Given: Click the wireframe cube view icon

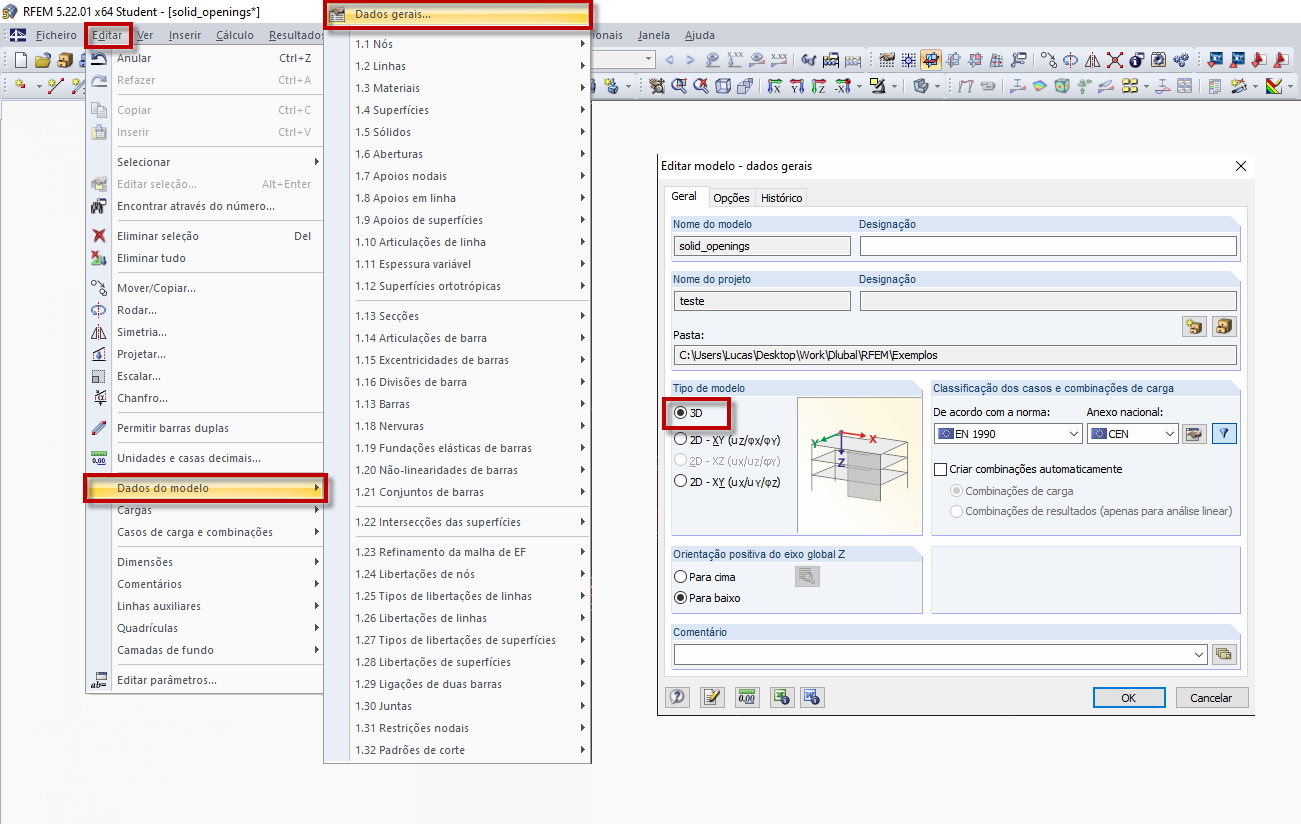Looking at the screenshot, I should (723, 86).
